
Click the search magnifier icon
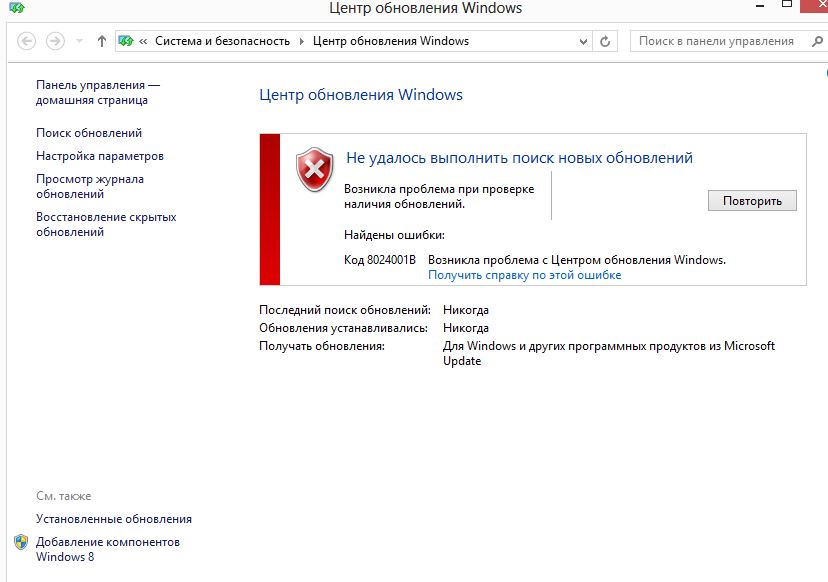(x=817, y=41)
